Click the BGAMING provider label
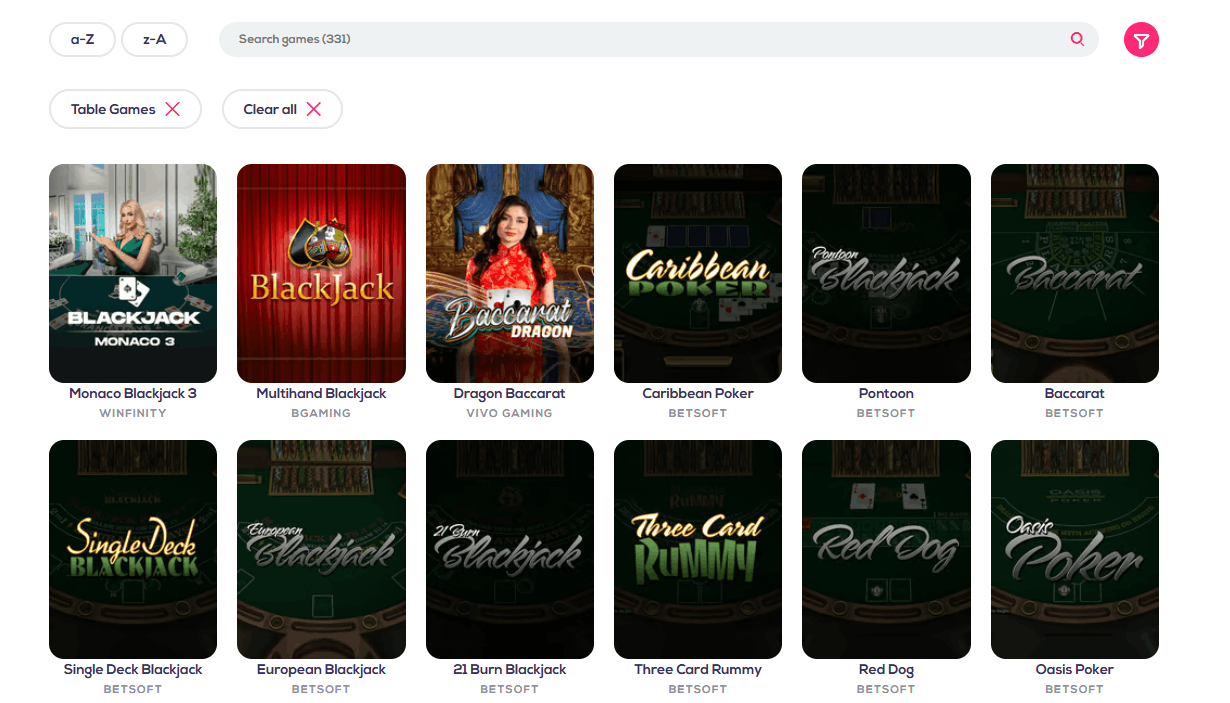 [x=321, y=413]
